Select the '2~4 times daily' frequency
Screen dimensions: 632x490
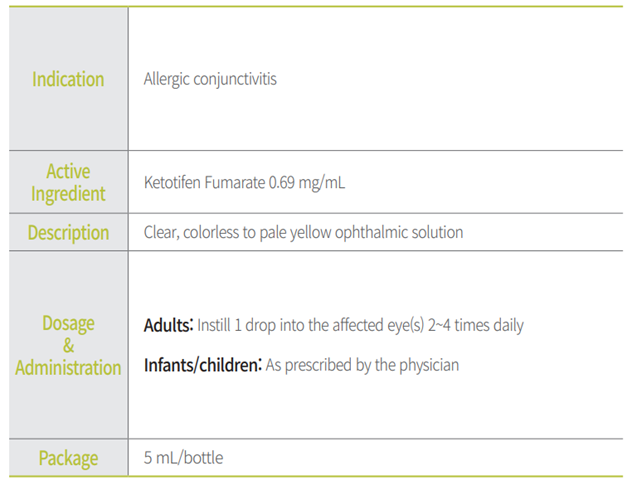tap(476, 325)
